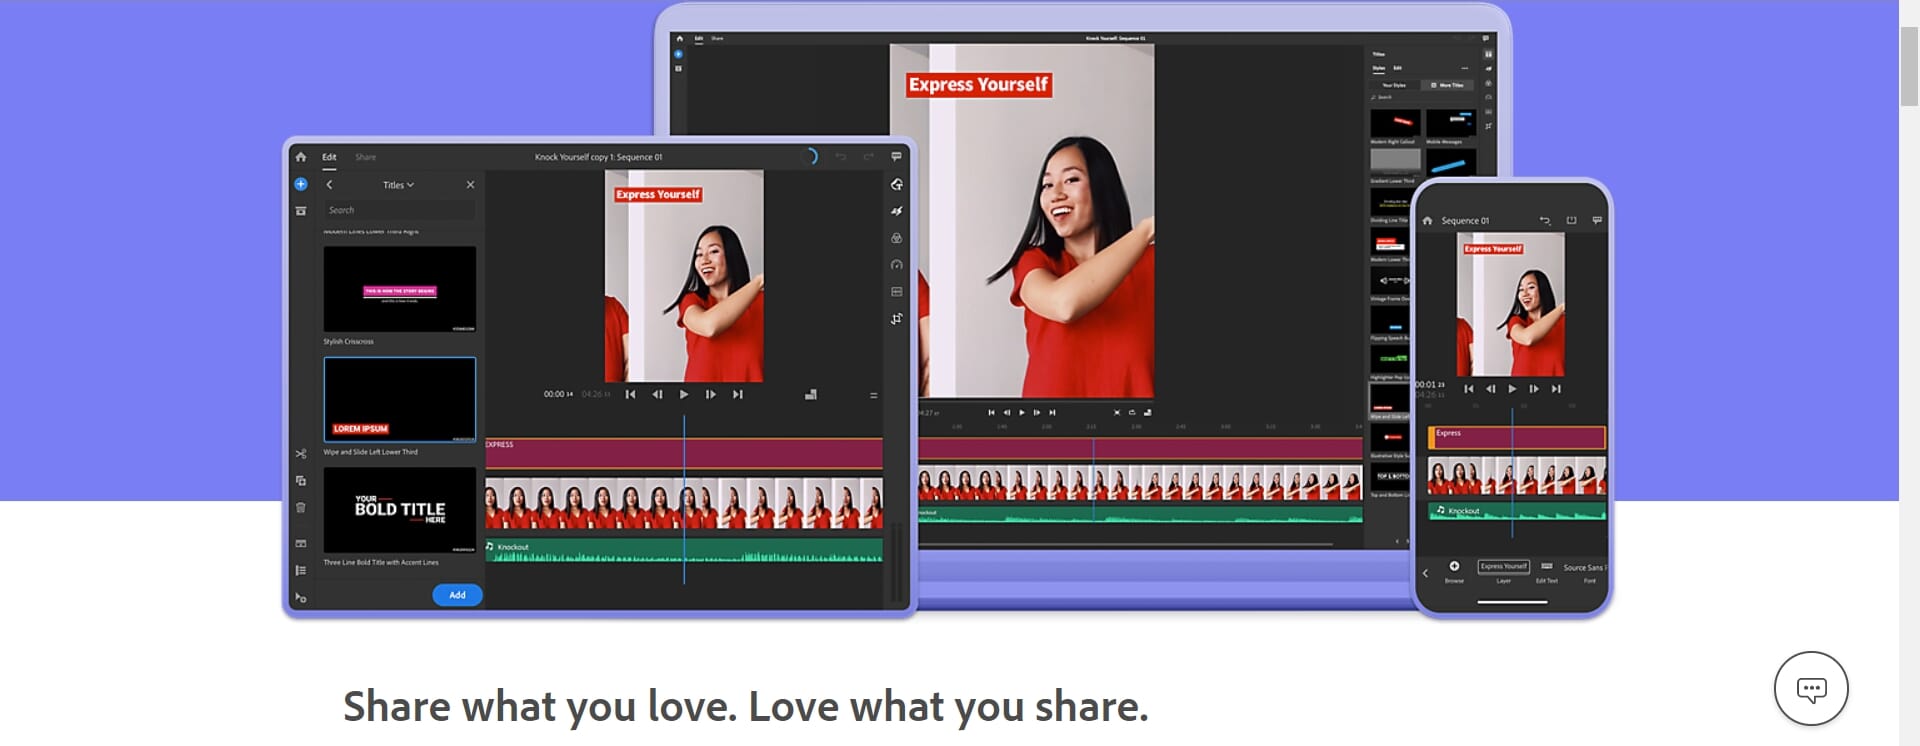The height and width of the screenshot is (746, 1920).
Task: Click the Express Yourself layer field on the phone
Action: 1504,566
